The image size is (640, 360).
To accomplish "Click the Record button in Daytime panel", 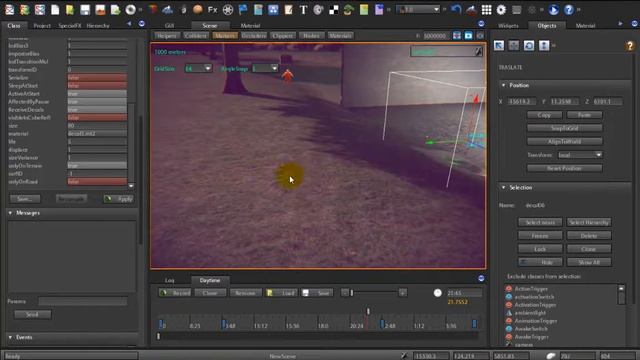I will click(x=175, y=293).
